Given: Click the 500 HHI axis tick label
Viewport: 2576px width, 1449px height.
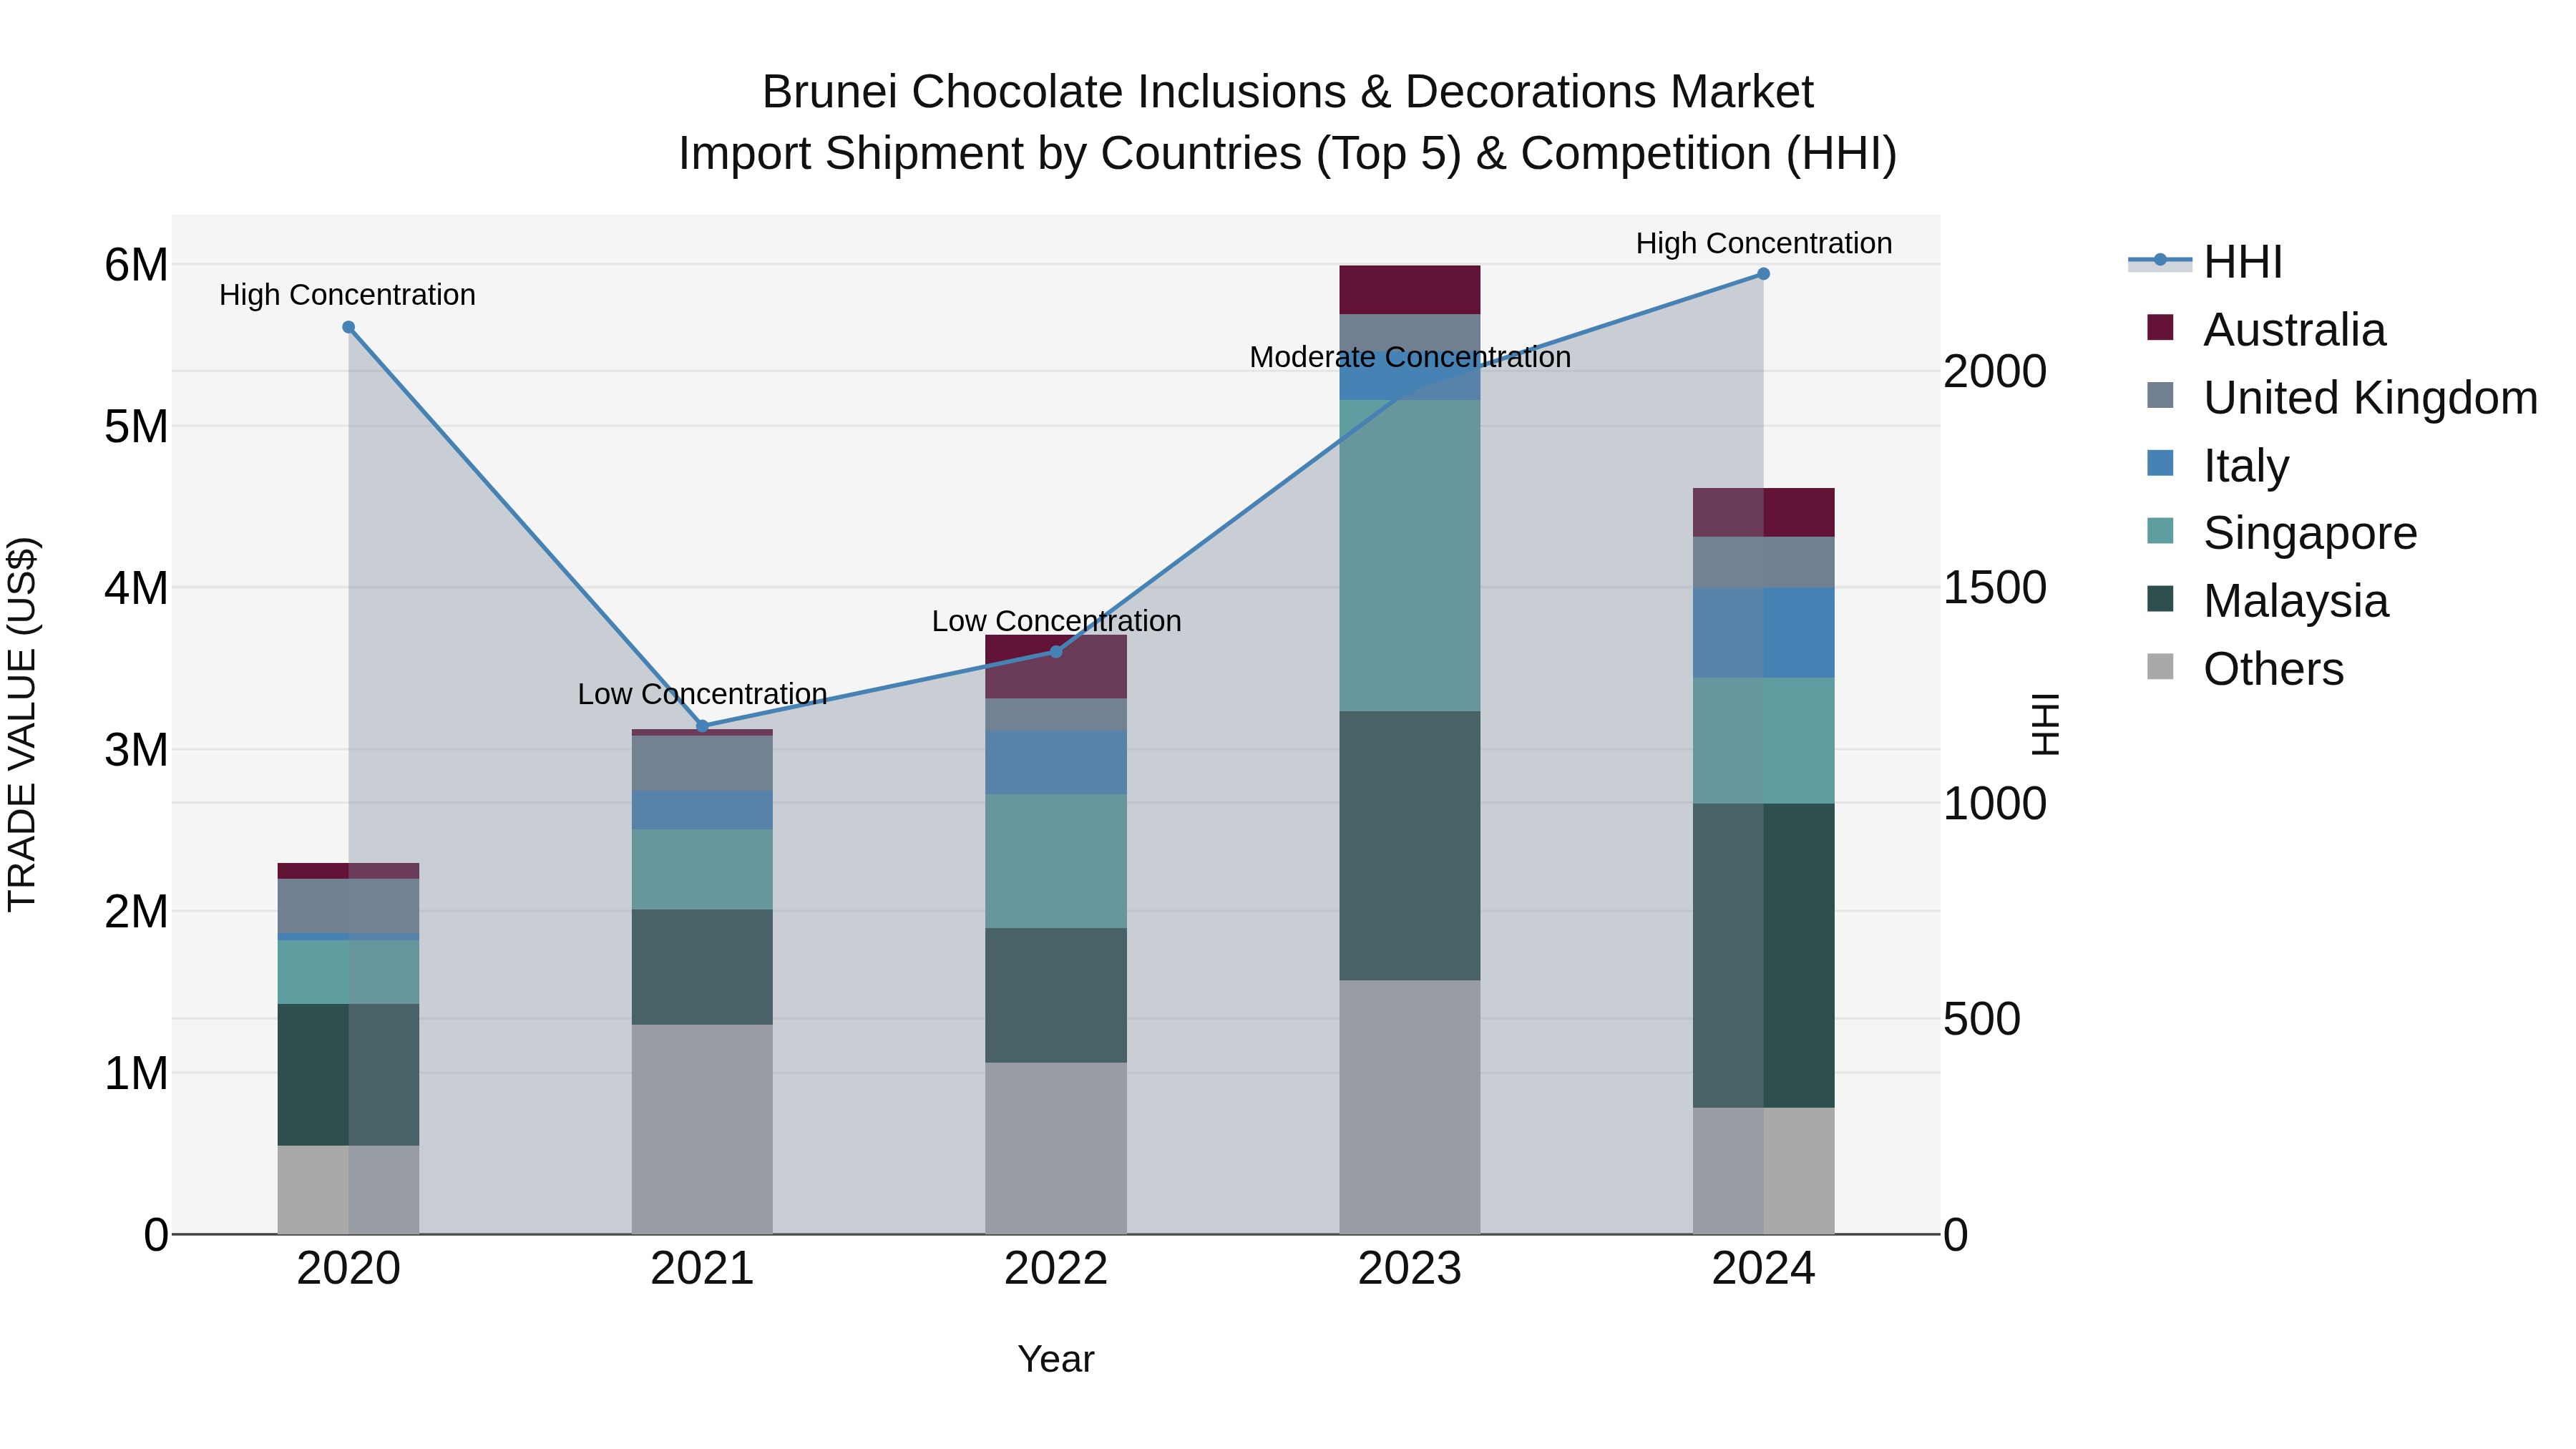Looking at the screenshot, I should (1982, 1020).
